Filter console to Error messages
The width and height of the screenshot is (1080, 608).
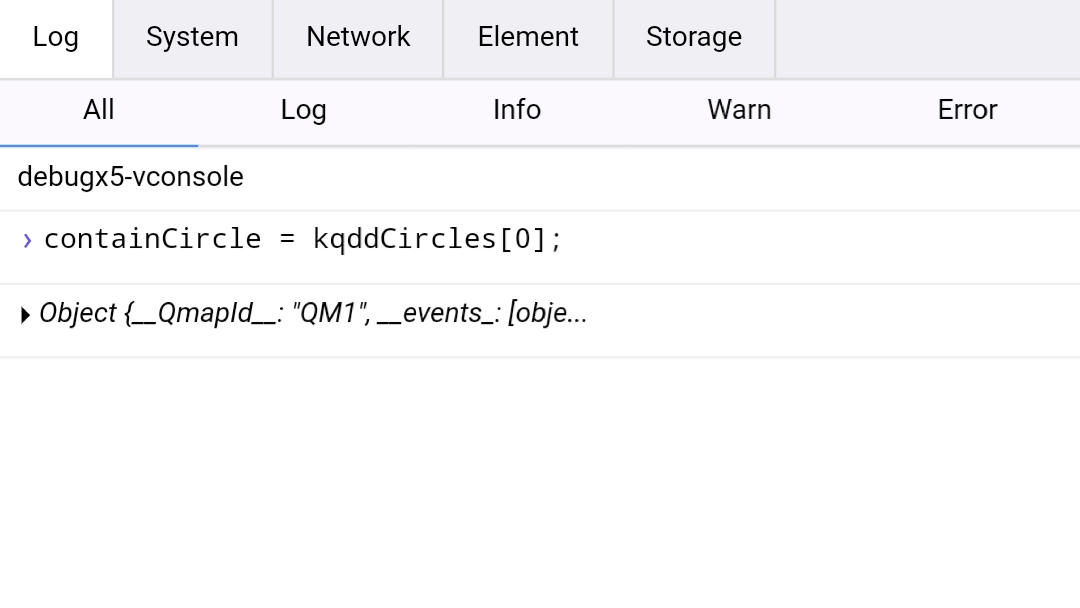(x=967, y=110)
